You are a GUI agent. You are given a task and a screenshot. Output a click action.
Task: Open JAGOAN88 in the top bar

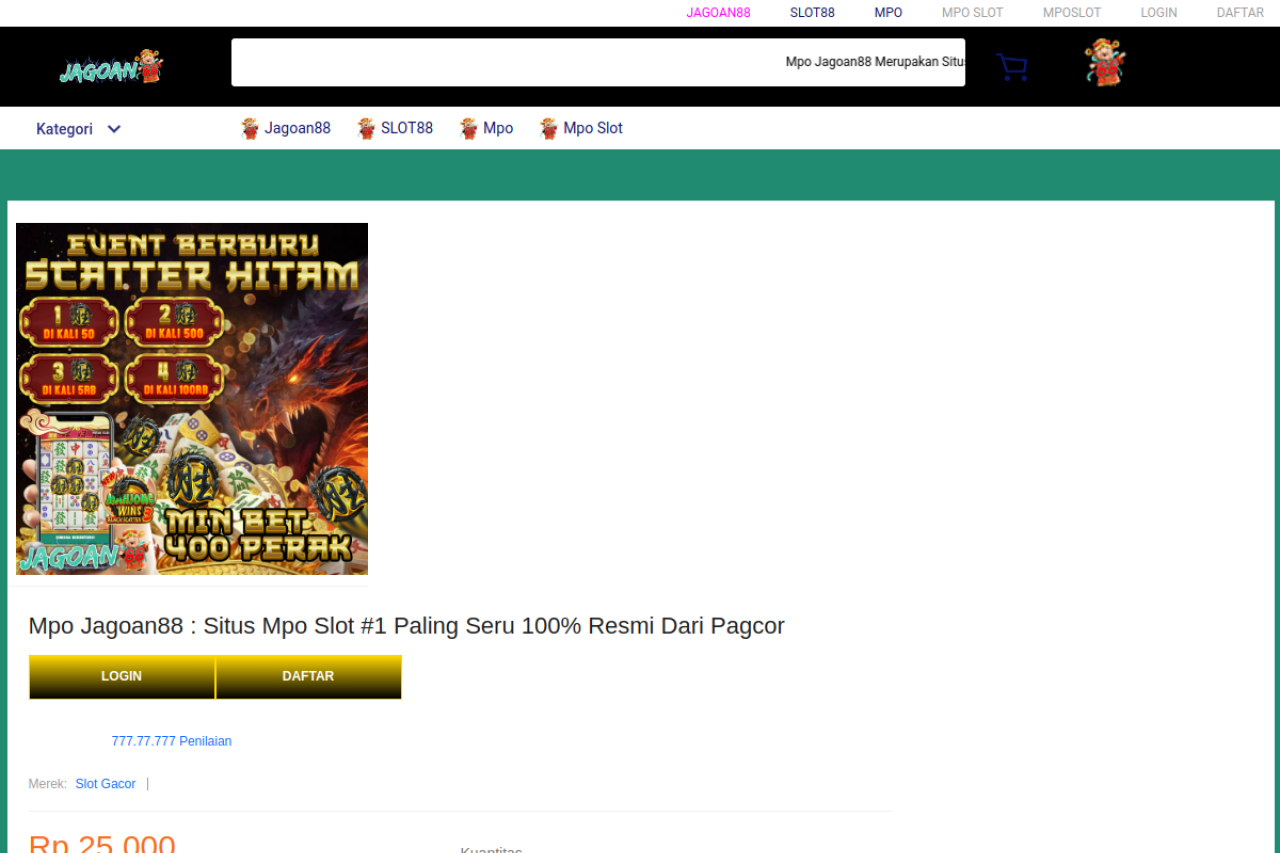point(718,13)
